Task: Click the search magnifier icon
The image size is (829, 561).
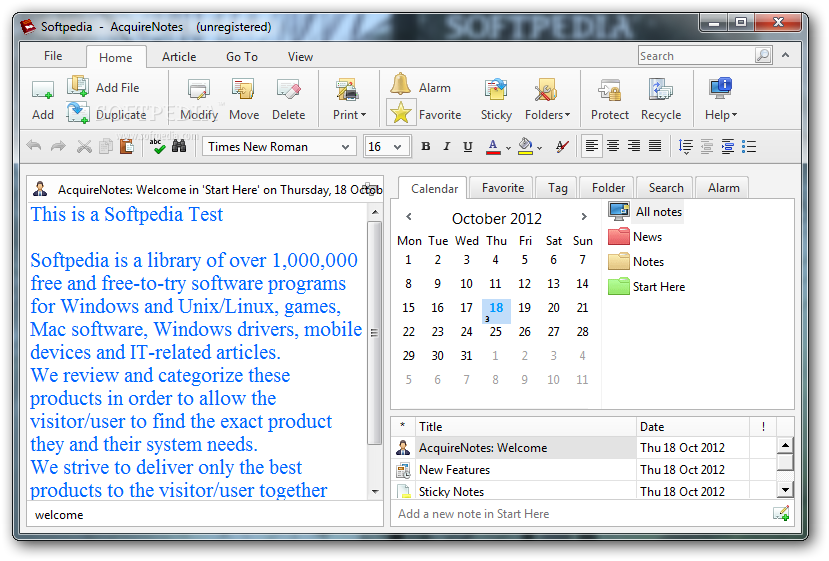Action: tap(763, 55)
